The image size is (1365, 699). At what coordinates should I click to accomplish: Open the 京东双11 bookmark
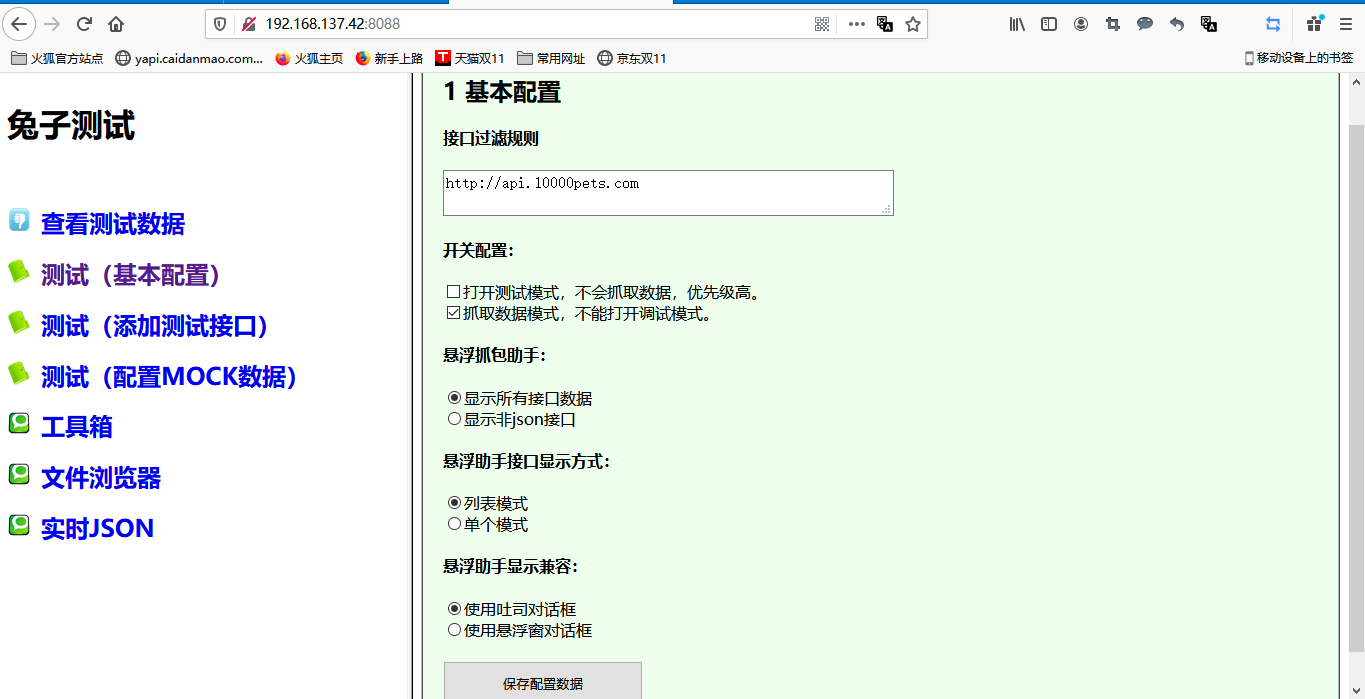point(632,58)
